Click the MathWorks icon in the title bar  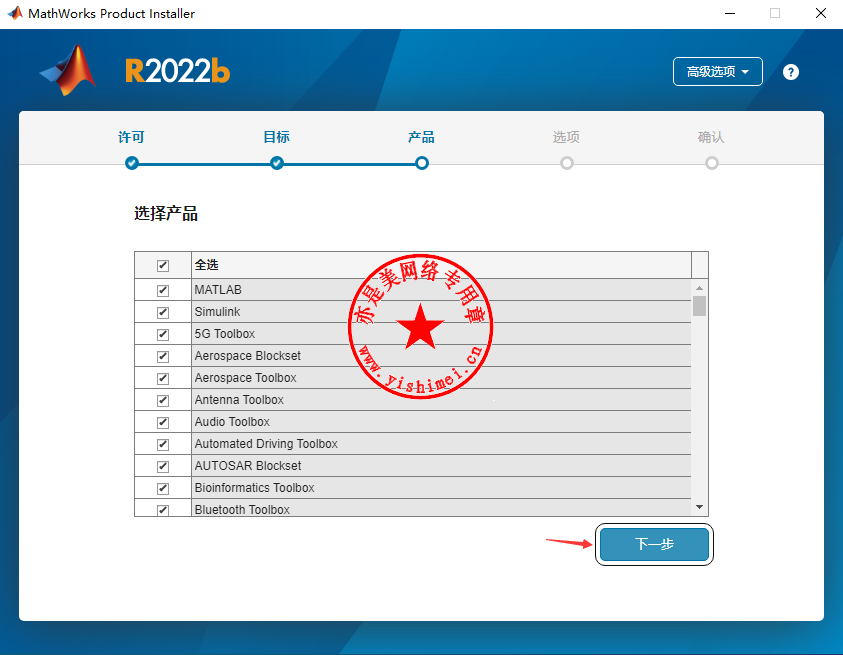(15, 13)
